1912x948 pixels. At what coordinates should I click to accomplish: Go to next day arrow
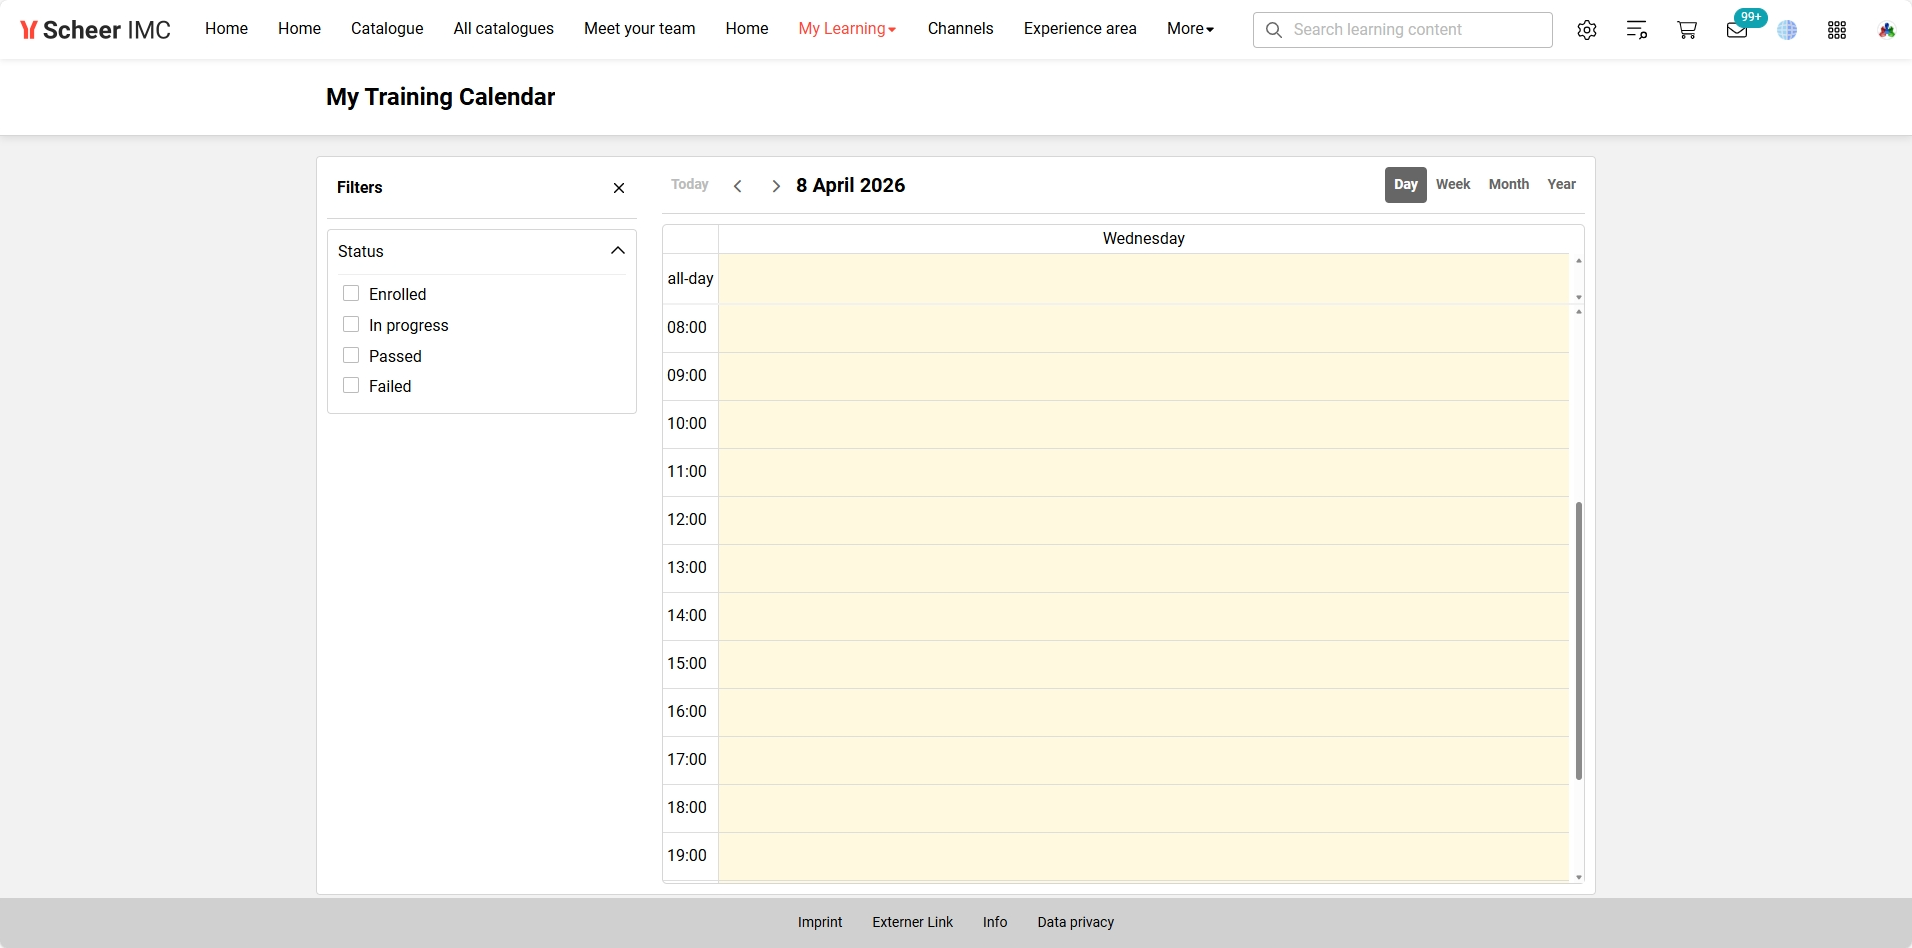click(x=776, y=186)
